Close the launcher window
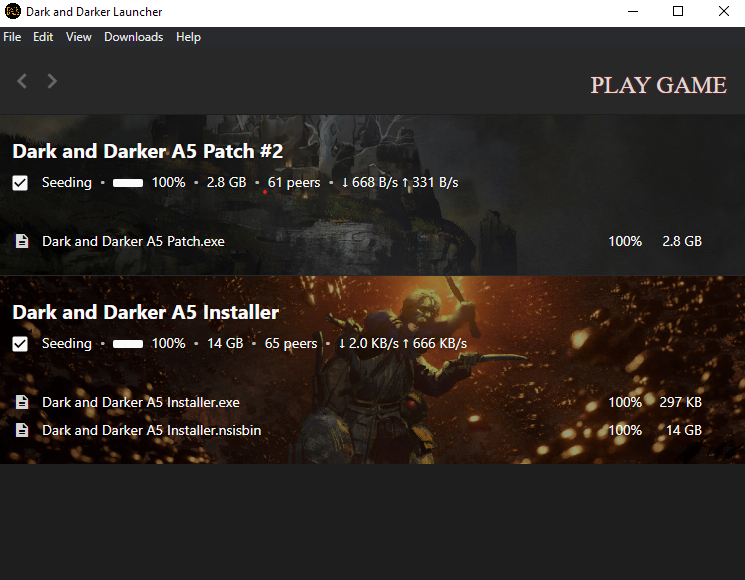Viewport: 745px width, 580px height. pyautogui.click(x=724, y=11)
